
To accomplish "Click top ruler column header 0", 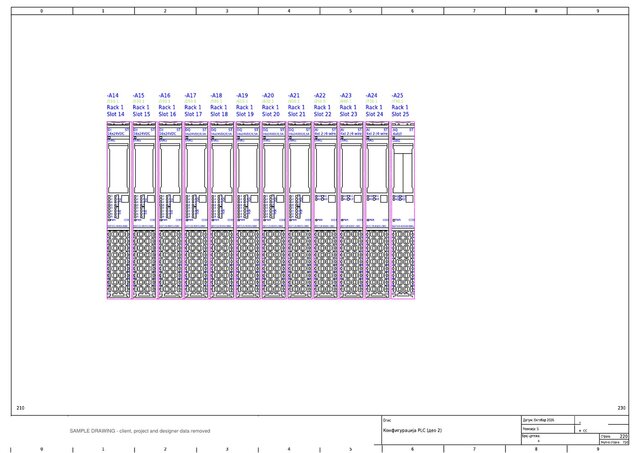I will coord(42,11).
